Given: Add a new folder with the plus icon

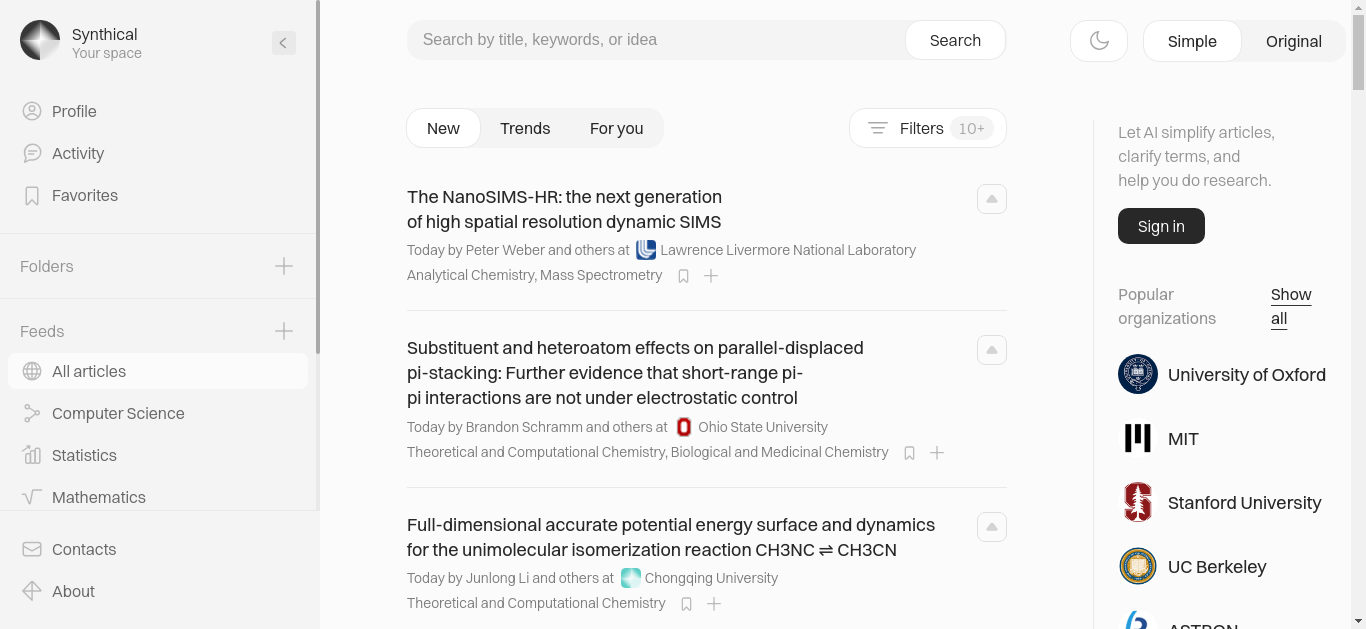Looking at the screenshot, I should (284, 266).
